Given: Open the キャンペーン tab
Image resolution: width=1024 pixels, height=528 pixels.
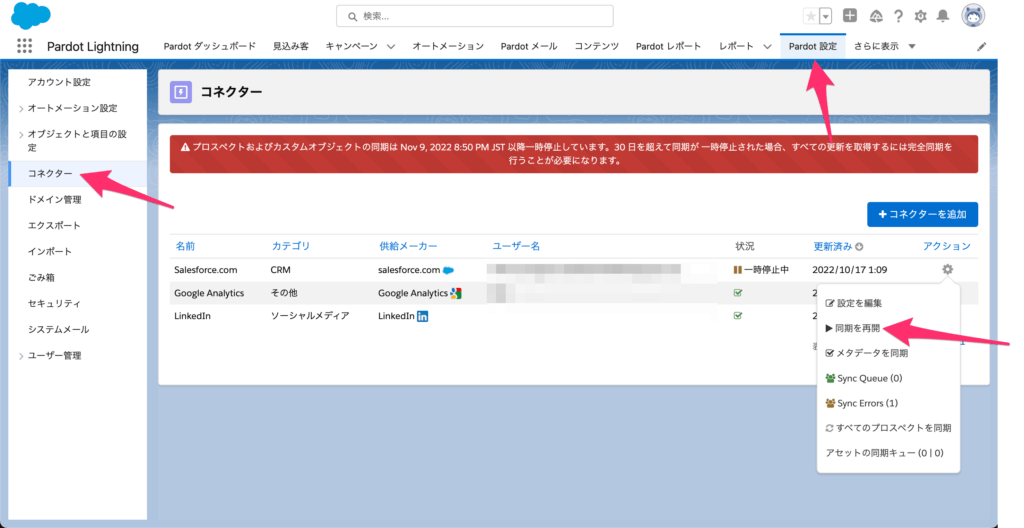Looking at the screenshot, I should coord(351,46).
